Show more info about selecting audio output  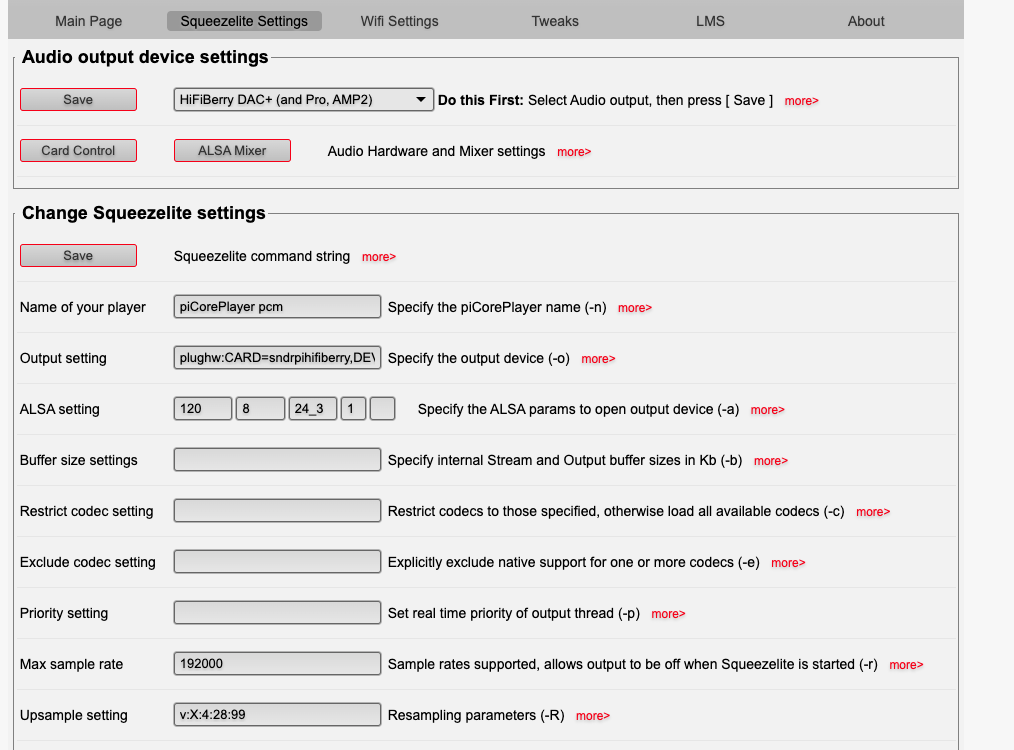[801, 101]
